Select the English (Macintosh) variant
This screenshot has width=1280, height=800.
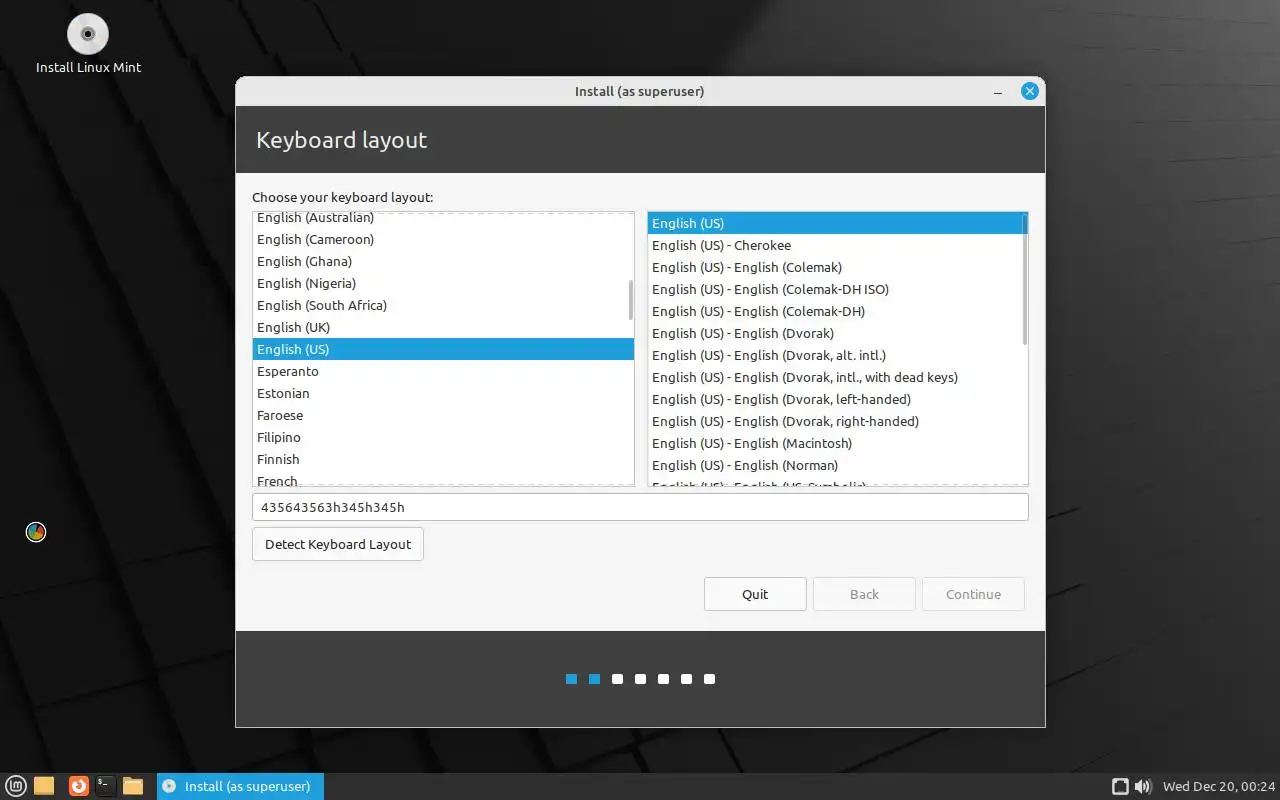838,443
